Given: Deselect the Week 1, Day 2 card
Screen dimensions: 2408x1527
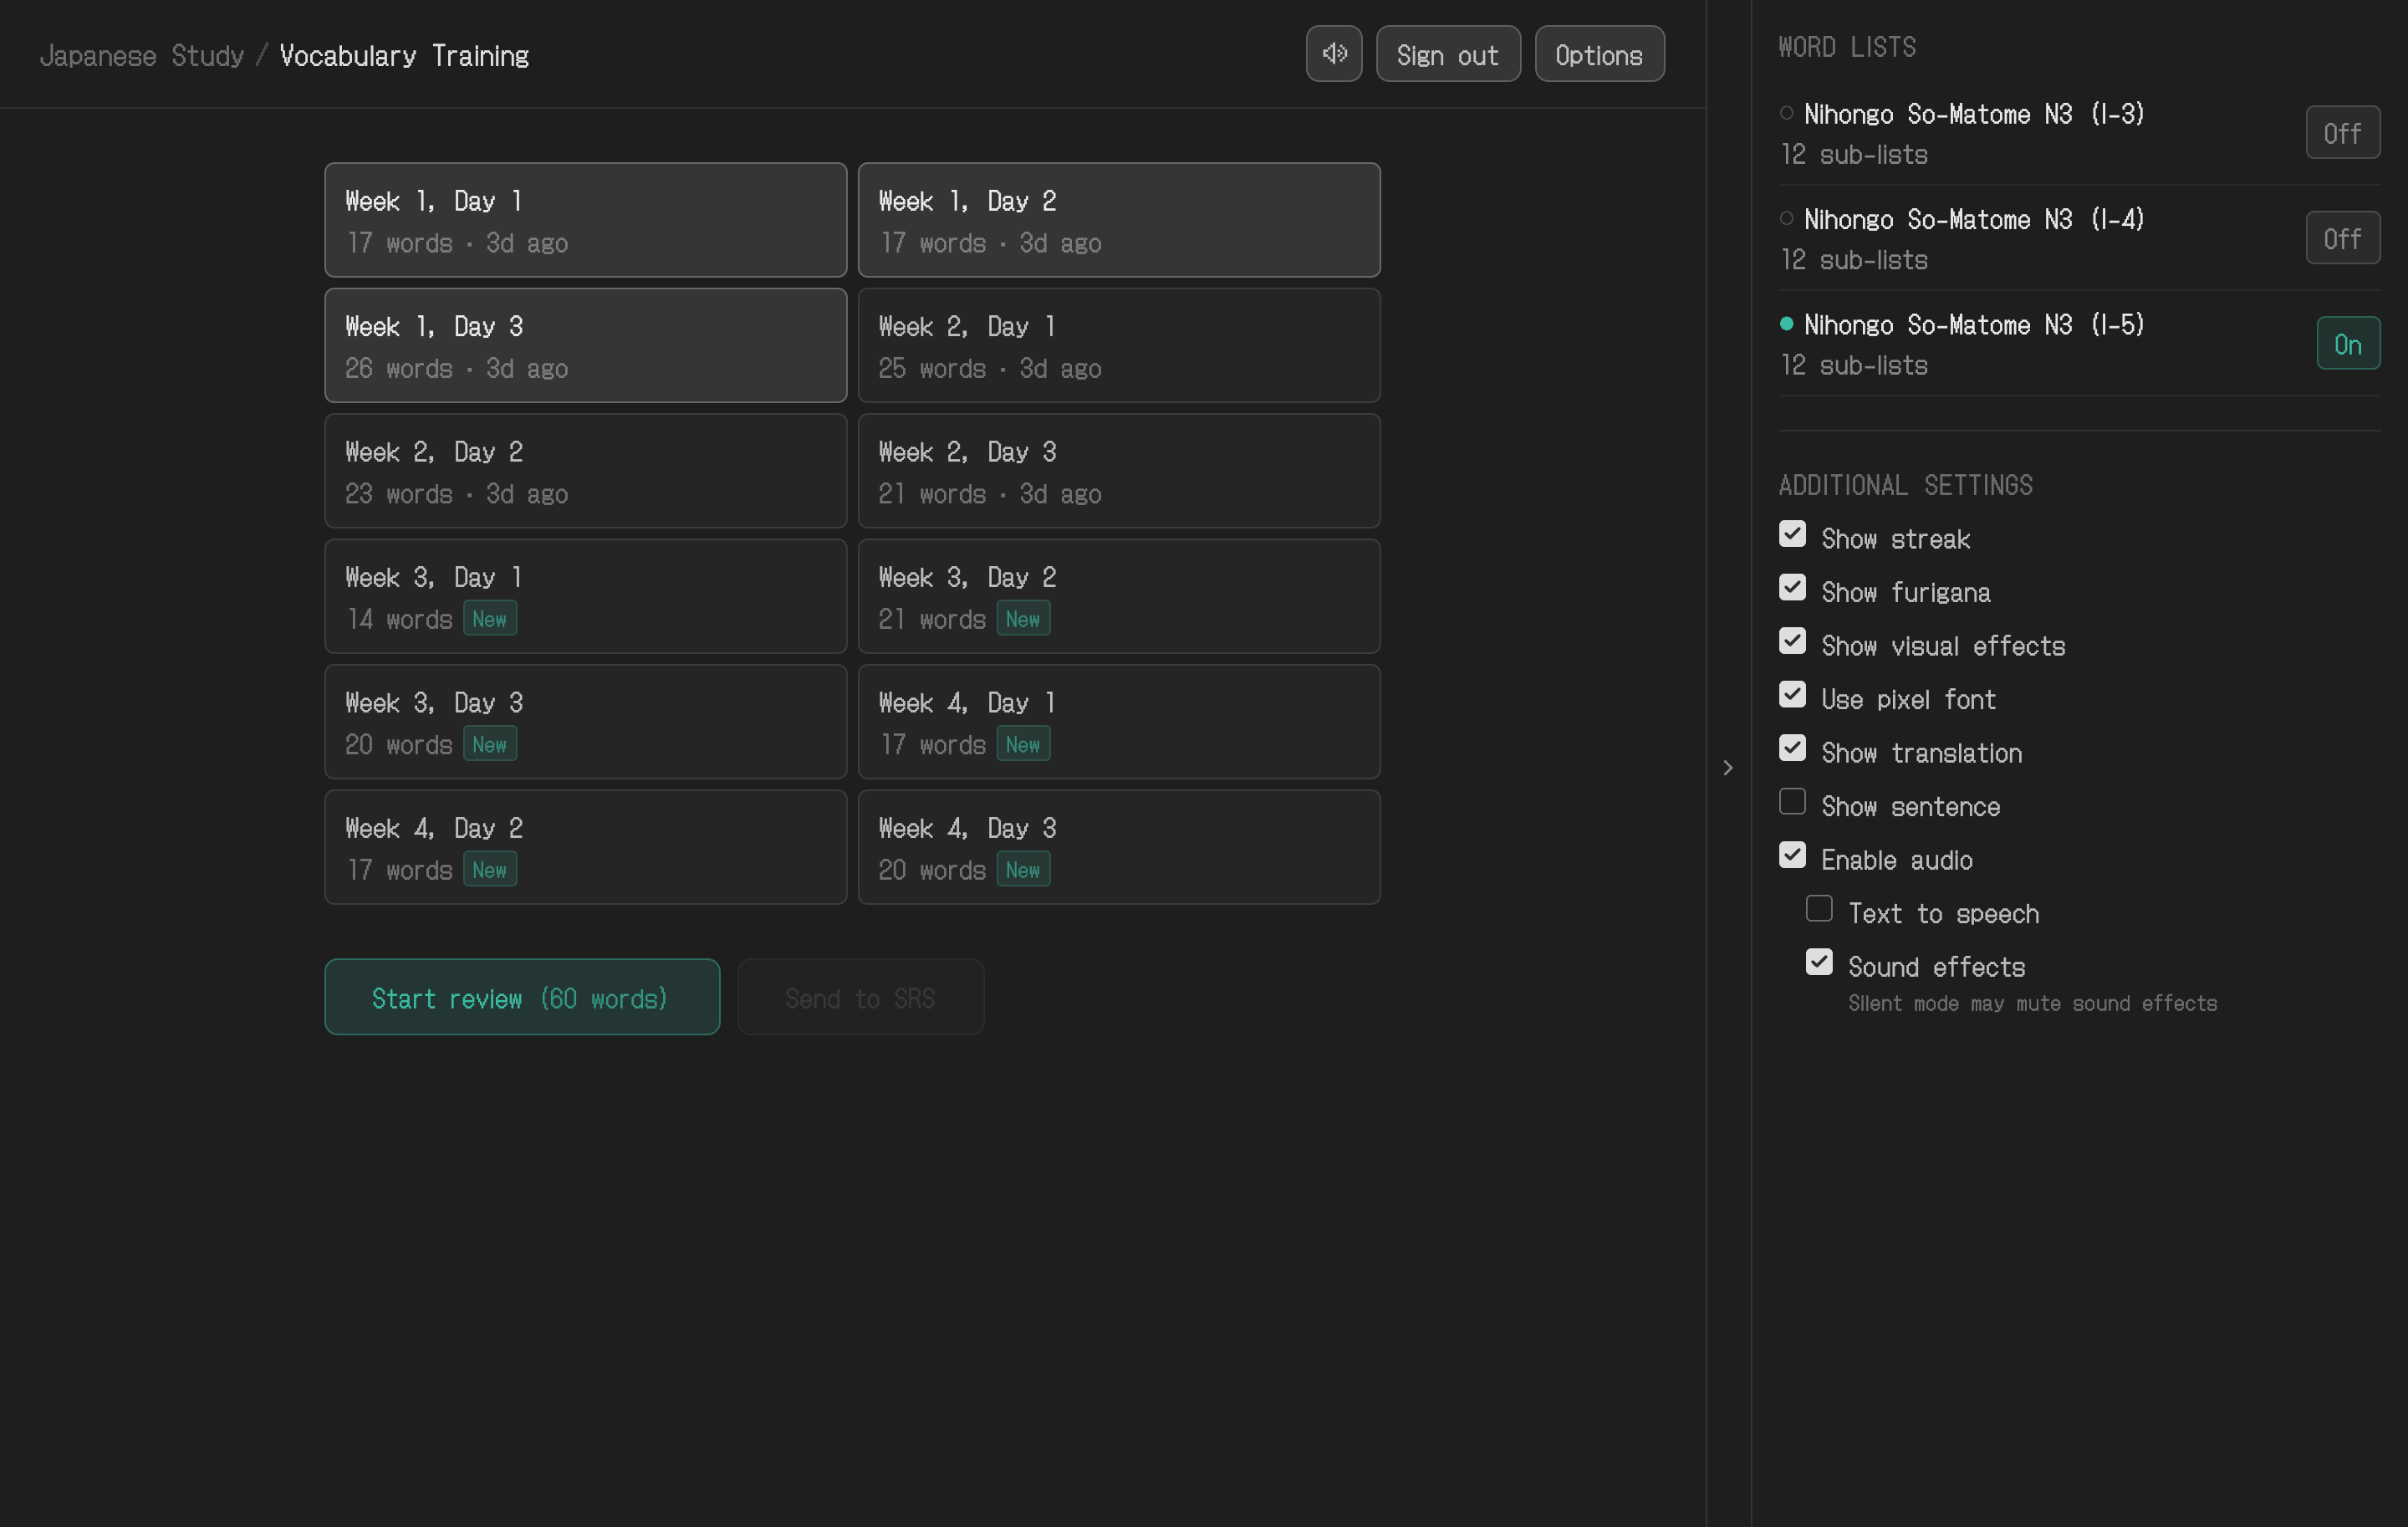Looking at the screenshot, I should [x=1119, y=220].
